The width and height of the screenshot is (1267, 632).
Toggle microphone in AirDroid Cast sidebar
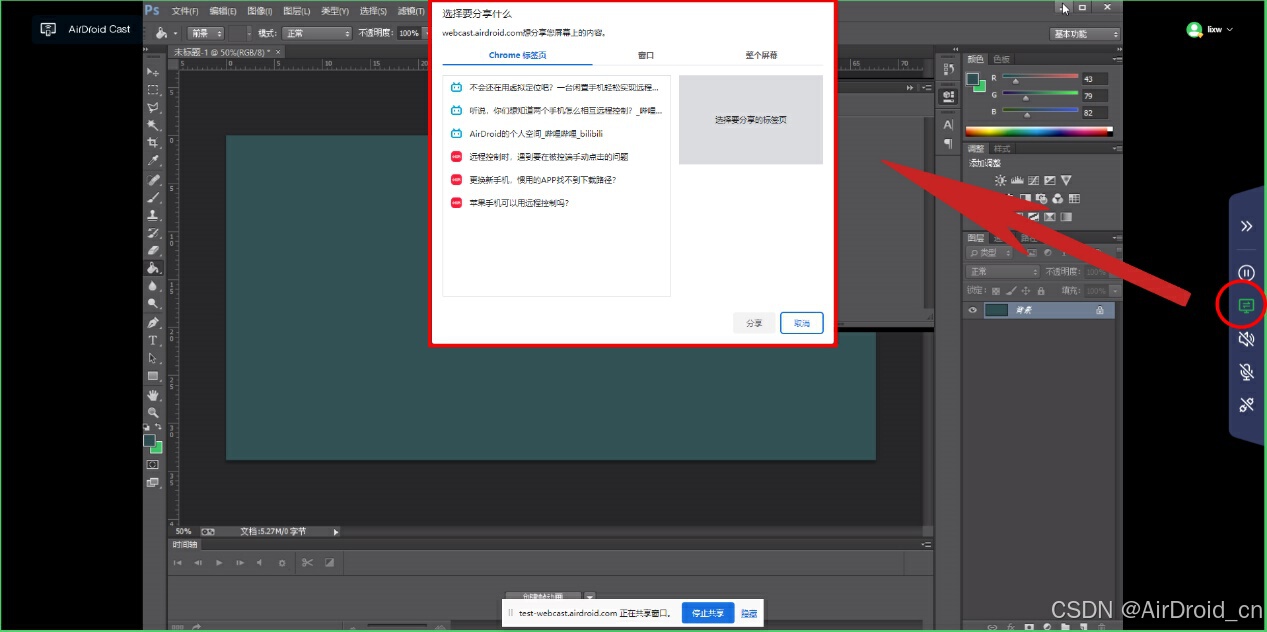pyautogui.click(x=1246, y=372)
